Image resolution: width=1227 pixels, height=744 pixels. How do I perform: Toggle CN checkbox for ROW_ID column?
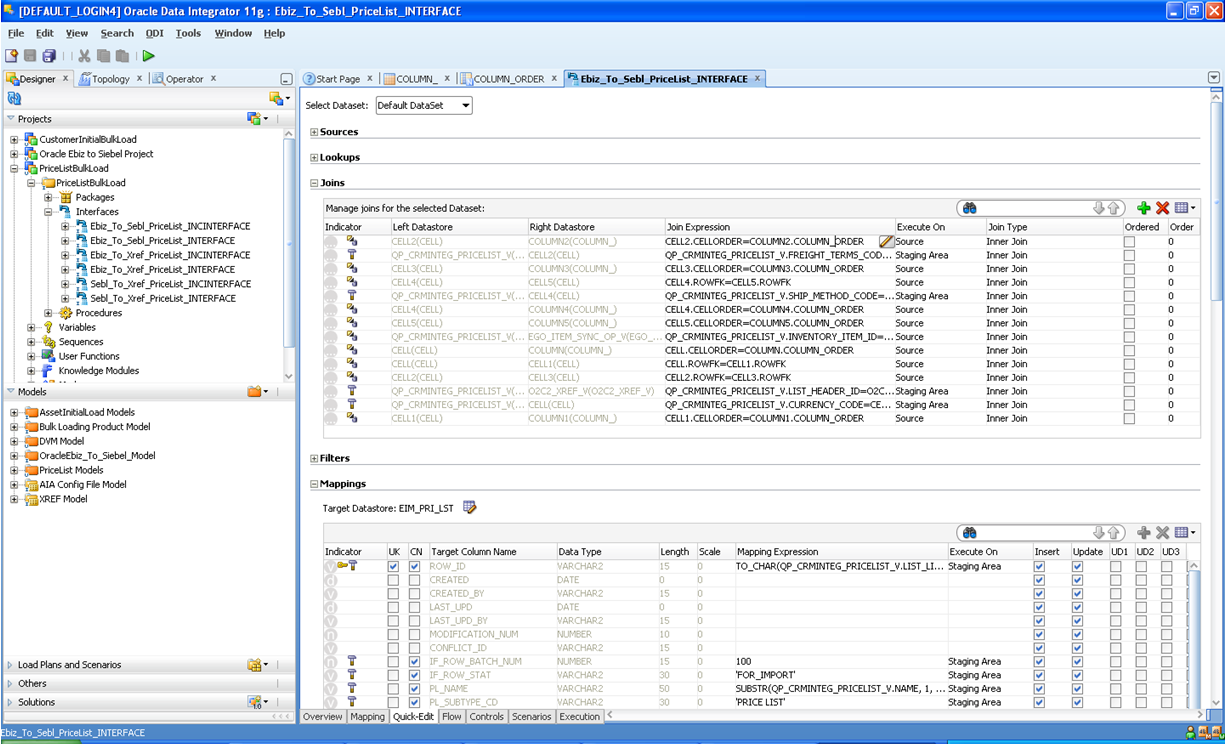coord(415,567)
